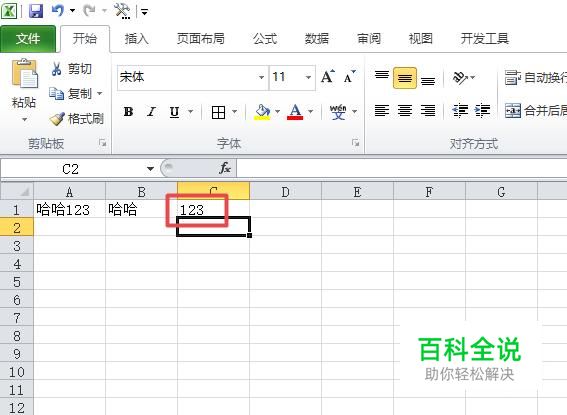Switch to the 审阅 tab
This screenshot has width=567, height=415.
point(368,38)
